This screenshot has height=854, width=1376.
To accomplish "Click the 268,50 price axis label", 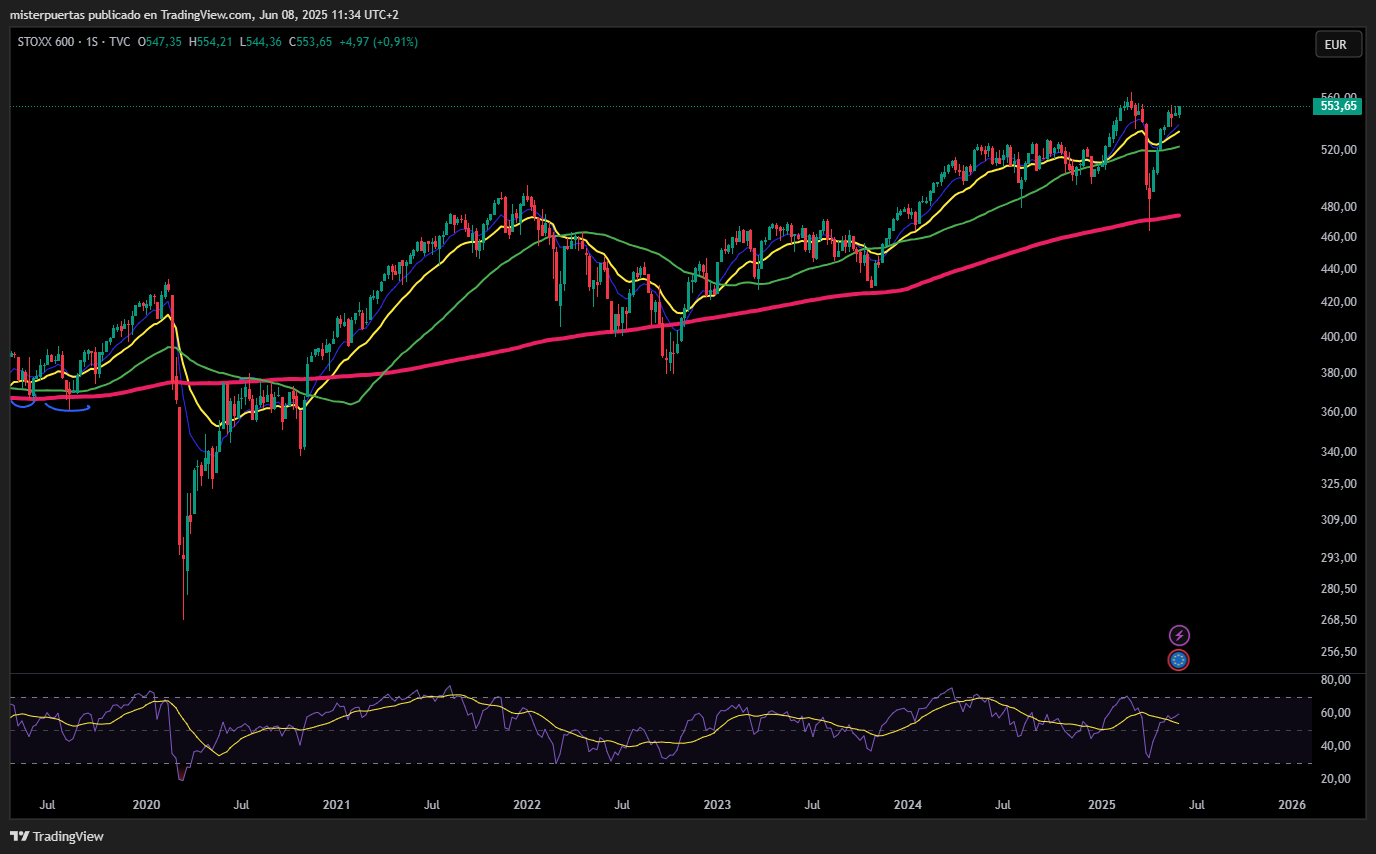I will point(1338,620).
